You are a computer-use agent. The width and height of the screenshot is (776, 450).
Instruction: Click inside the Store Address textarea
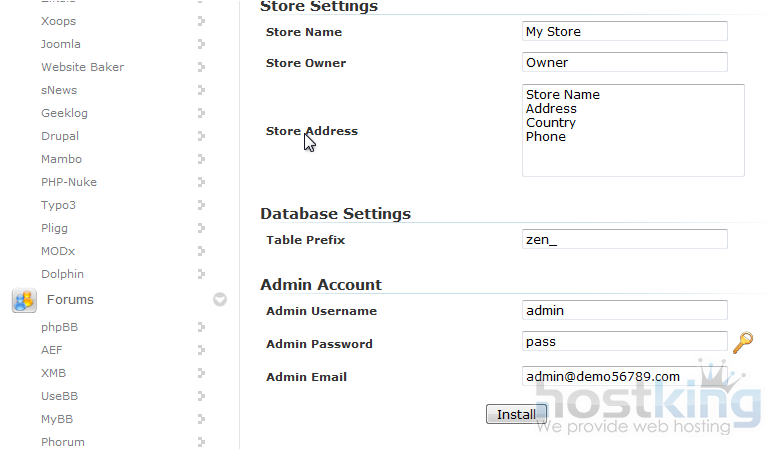(632, 130)
